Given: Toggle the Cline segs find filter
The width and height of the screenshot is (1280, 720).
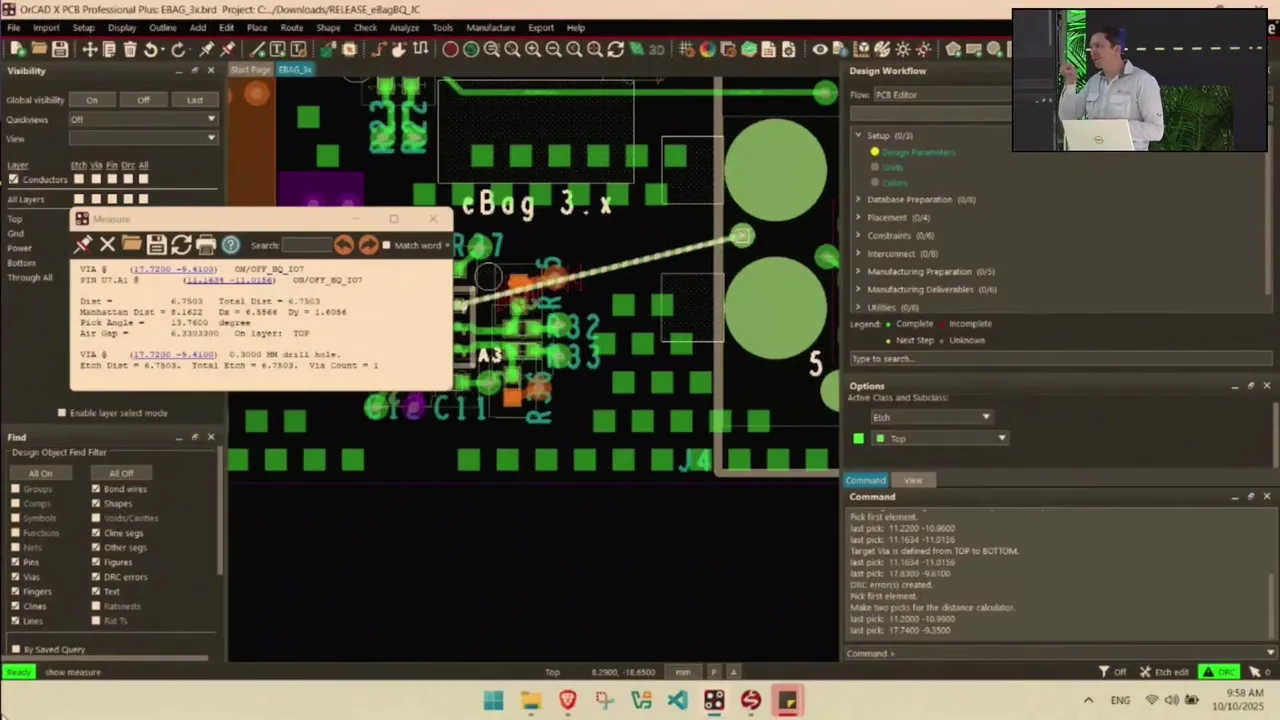Looking at the screenshot, I should (x=96, y=533).
